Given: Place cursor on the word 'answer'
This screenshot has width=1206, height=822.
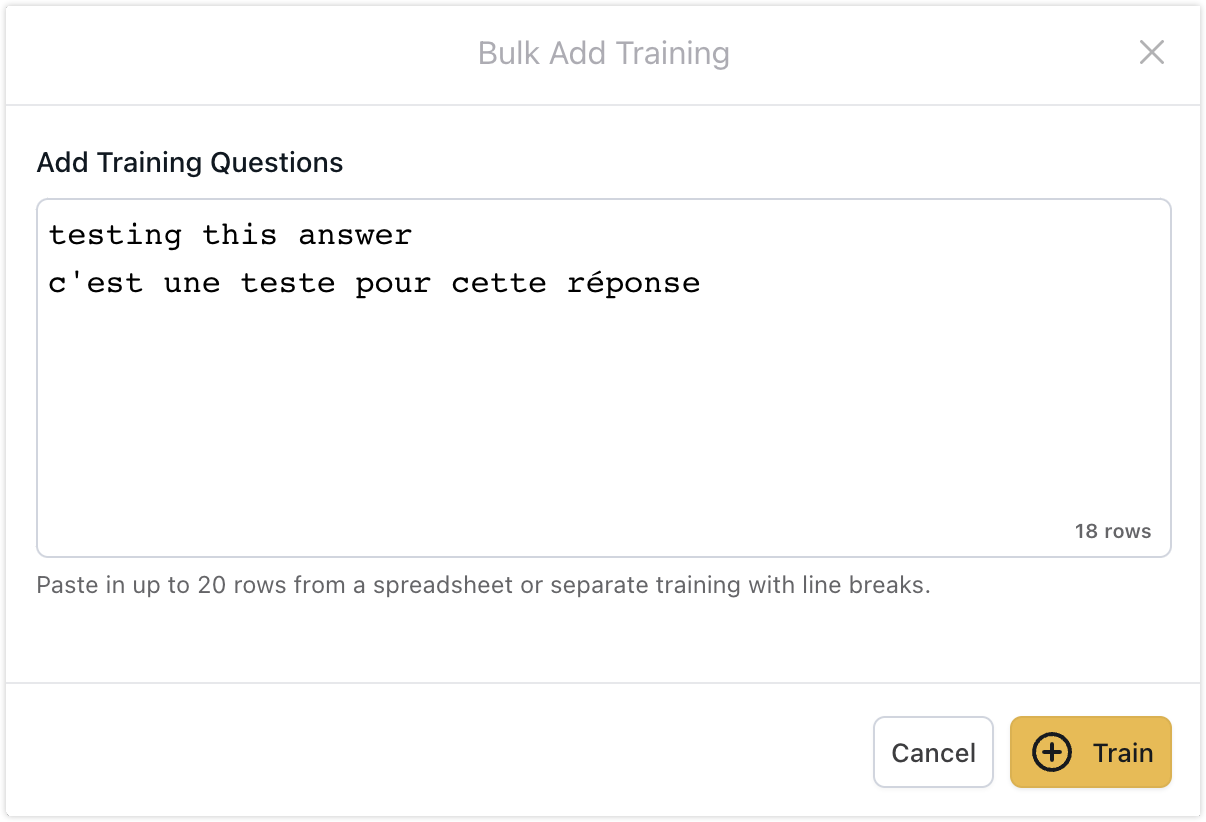Looking at the screenshot, I should pos(355,236).
